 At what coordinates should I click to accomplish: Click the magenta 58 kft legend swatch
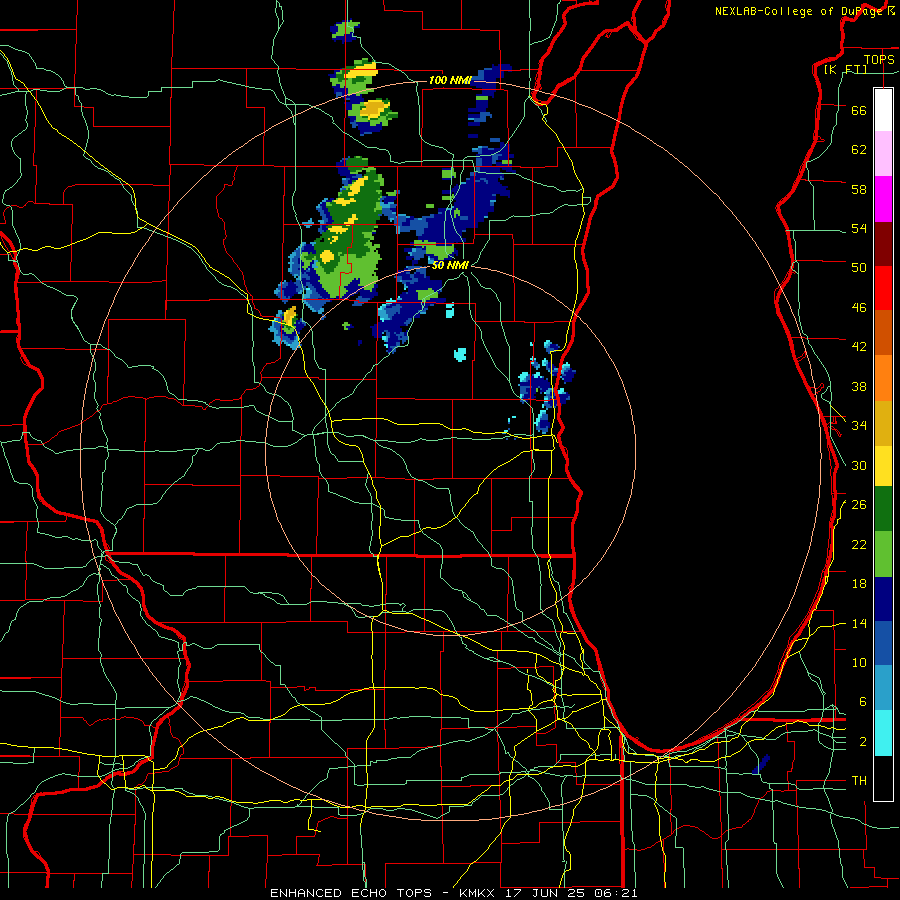pos(883,199)
